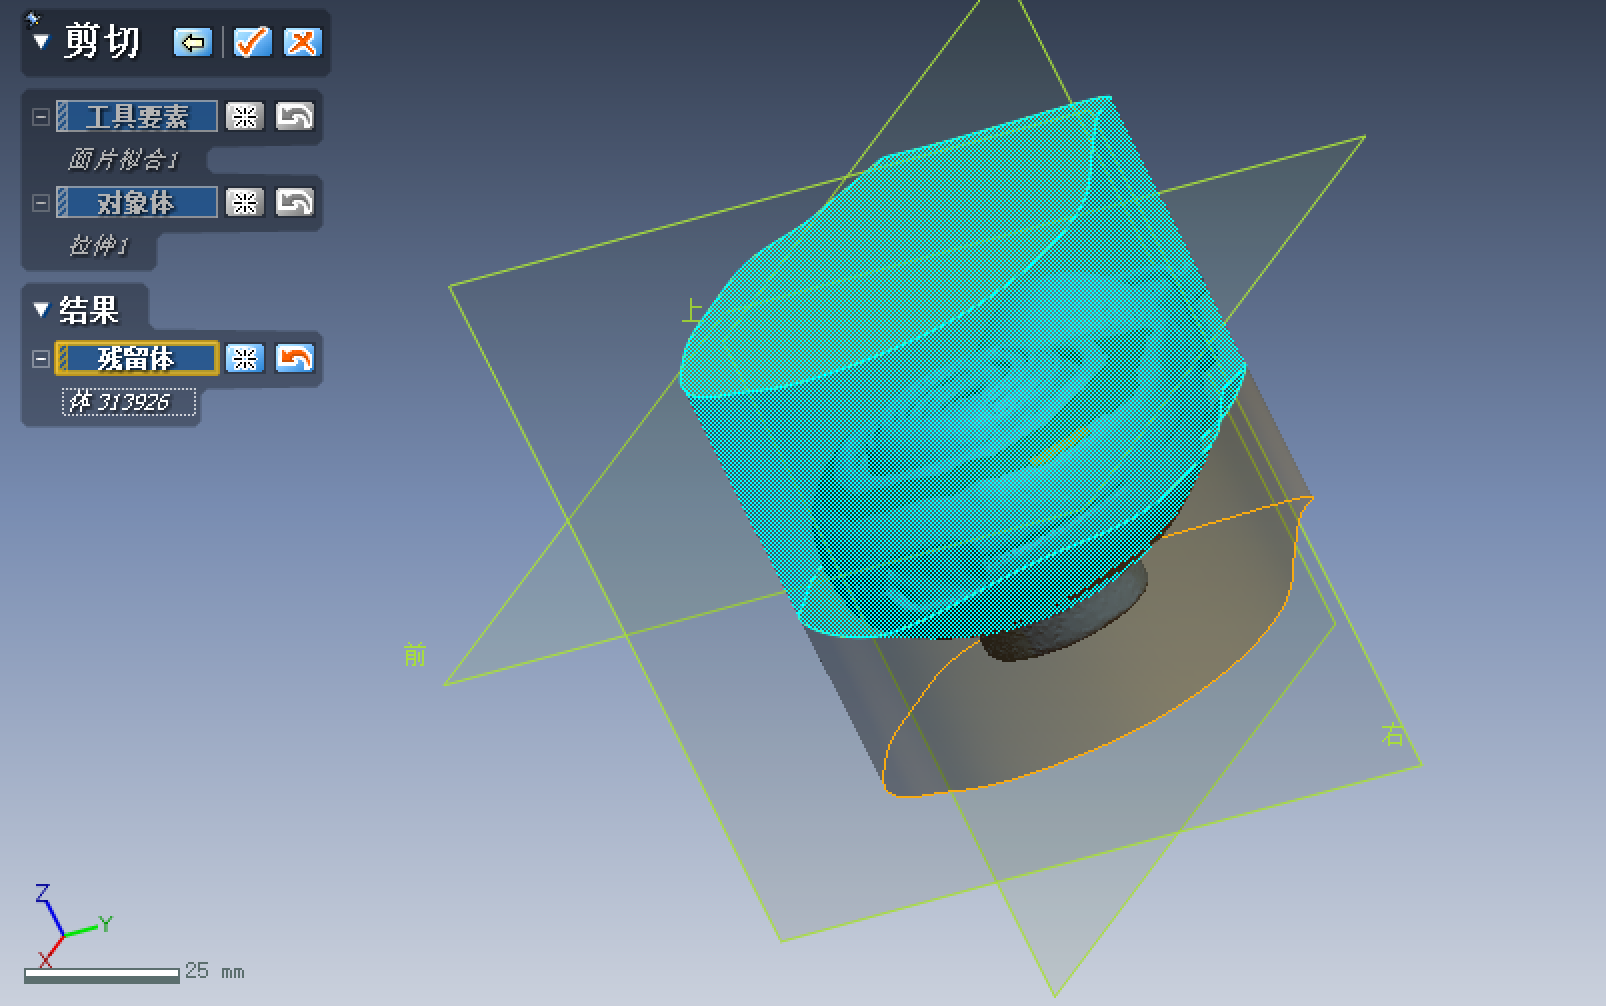Reset the 残留体 selection with orange undo arrow
1606x1006 pixels.
(x=295, y=358)
